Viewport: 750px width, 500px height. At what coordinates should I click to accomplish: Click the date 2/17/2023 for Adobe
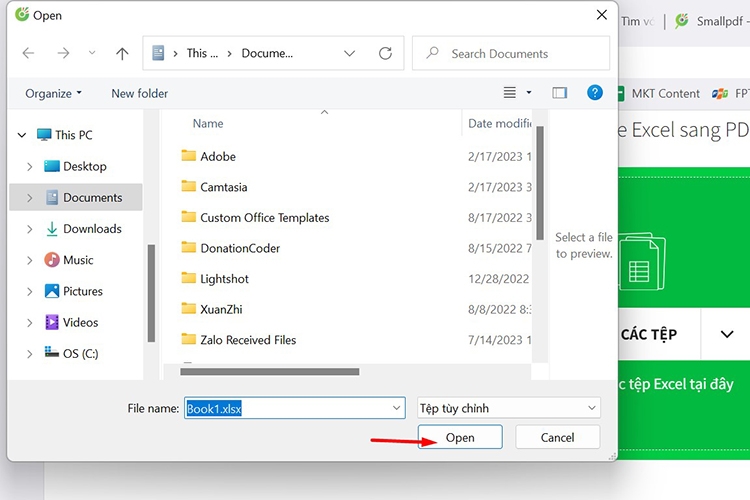point(499,156)
